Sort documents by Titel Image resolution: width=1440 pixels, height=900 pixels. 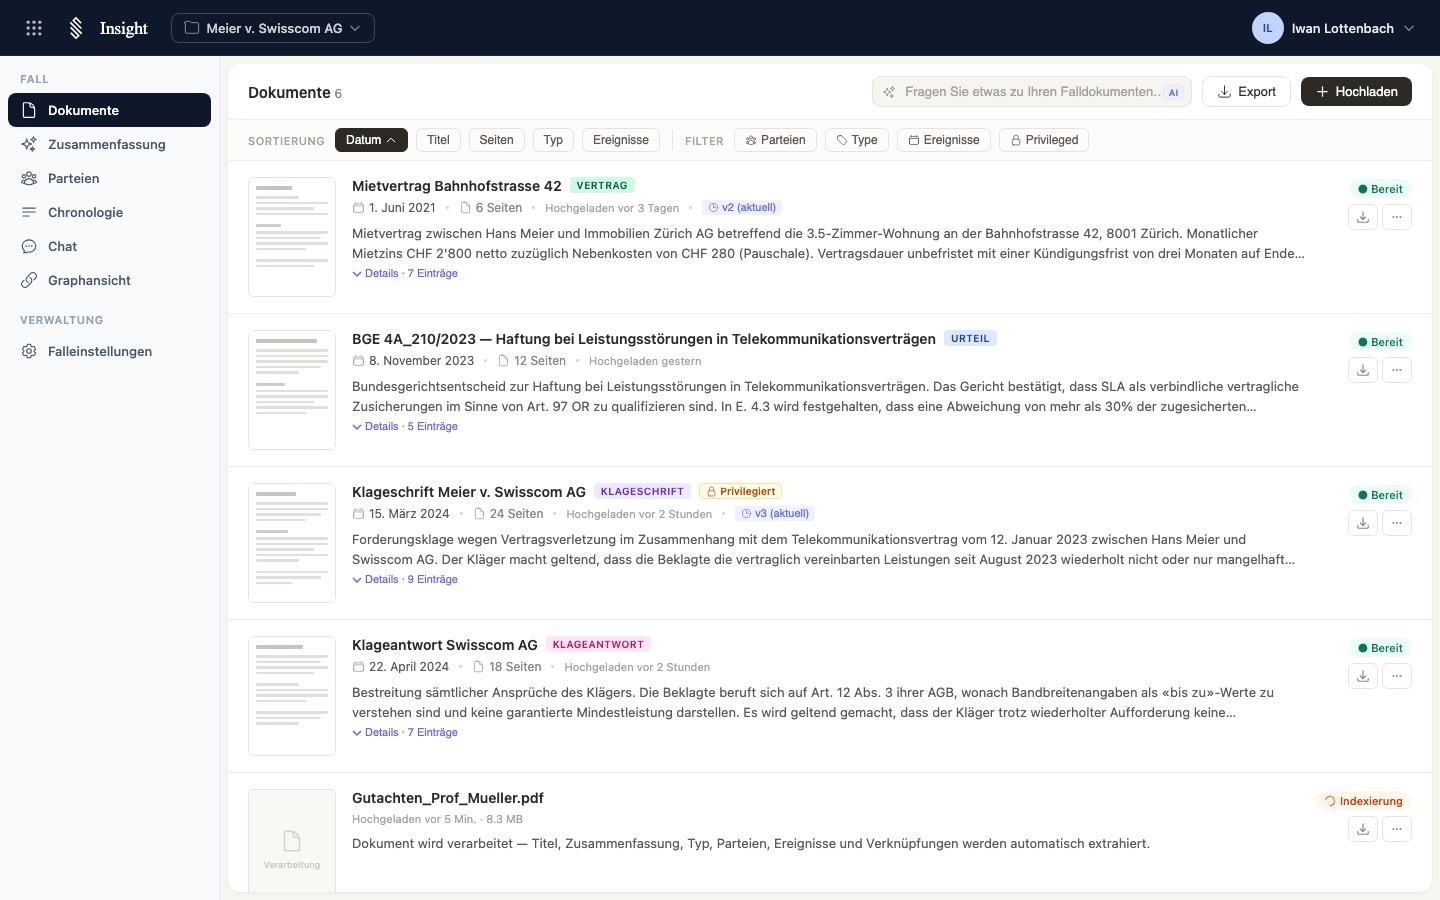(438, 140)
